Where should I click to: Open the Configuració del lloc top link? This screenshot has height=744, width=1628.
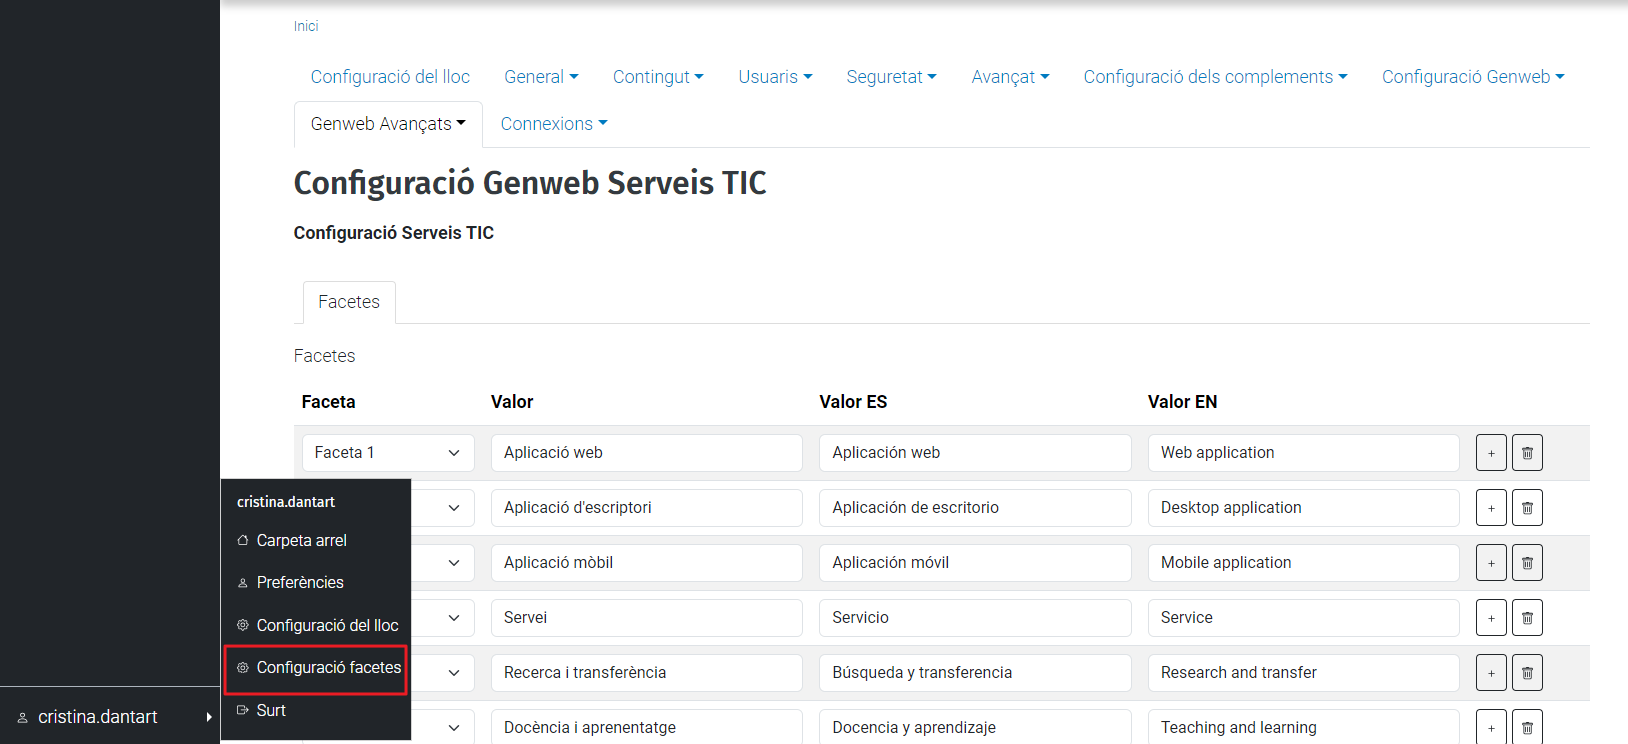(390, 77)
